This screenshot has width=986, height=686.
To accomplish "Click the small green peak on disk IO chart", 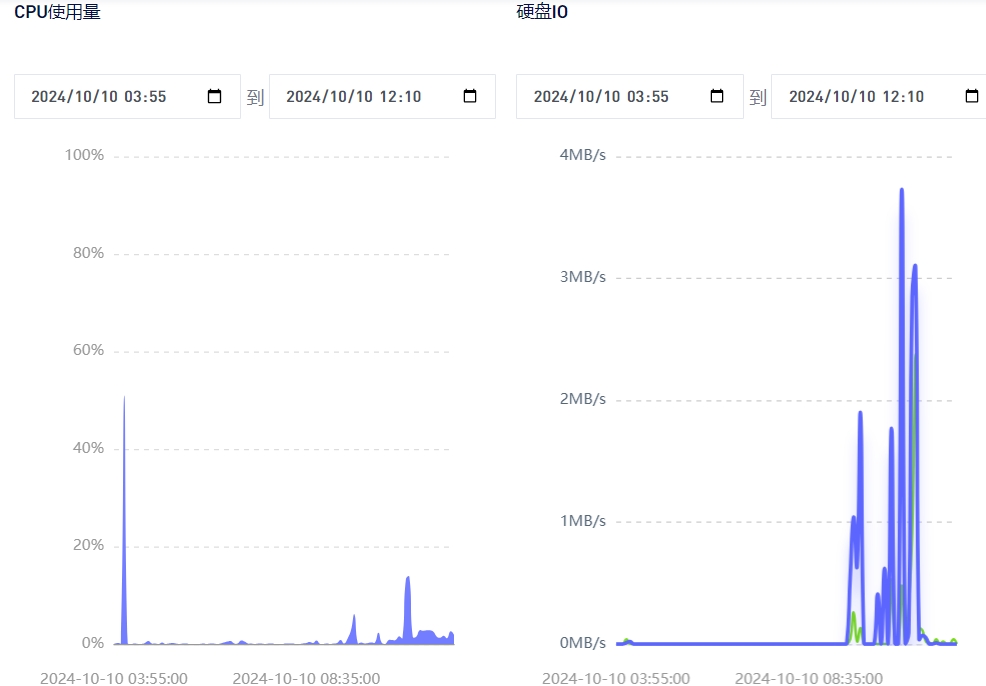I will [x=853, y=614].
